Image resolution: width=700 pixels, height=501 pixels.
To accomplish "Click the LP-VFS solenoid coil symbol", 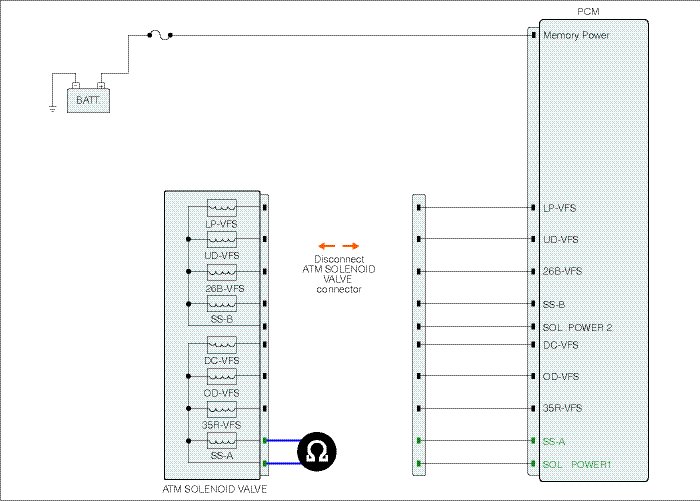I will click(222, 208).
